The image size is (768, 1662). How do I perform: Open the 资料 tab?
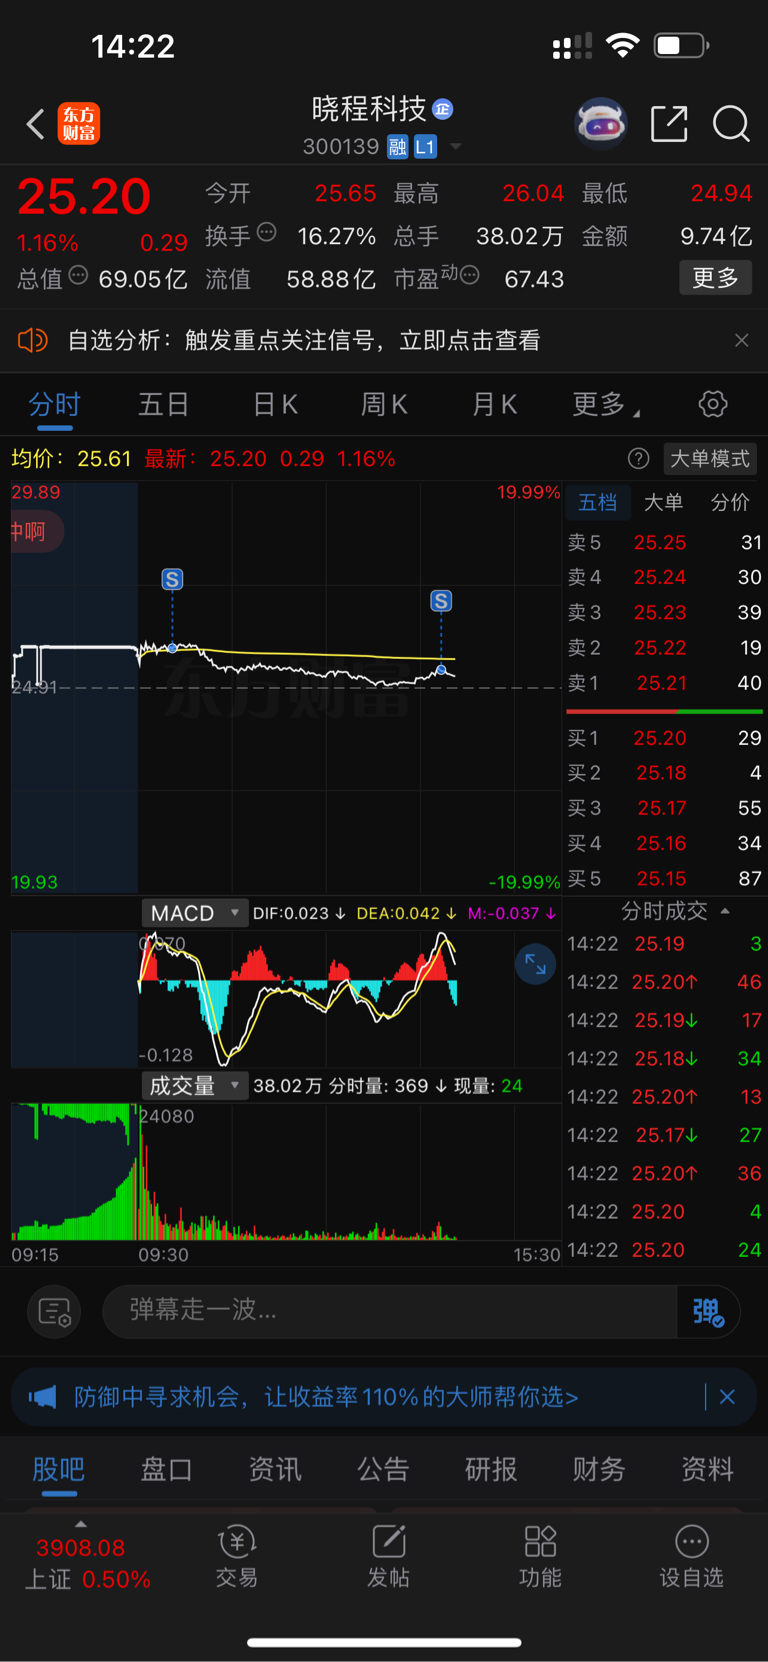[x=707, y=1469]
